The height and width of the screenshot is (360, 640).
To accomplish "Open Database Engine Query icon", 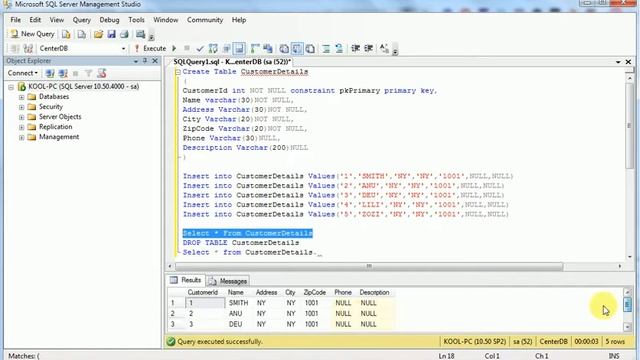I will click(66, 34).
